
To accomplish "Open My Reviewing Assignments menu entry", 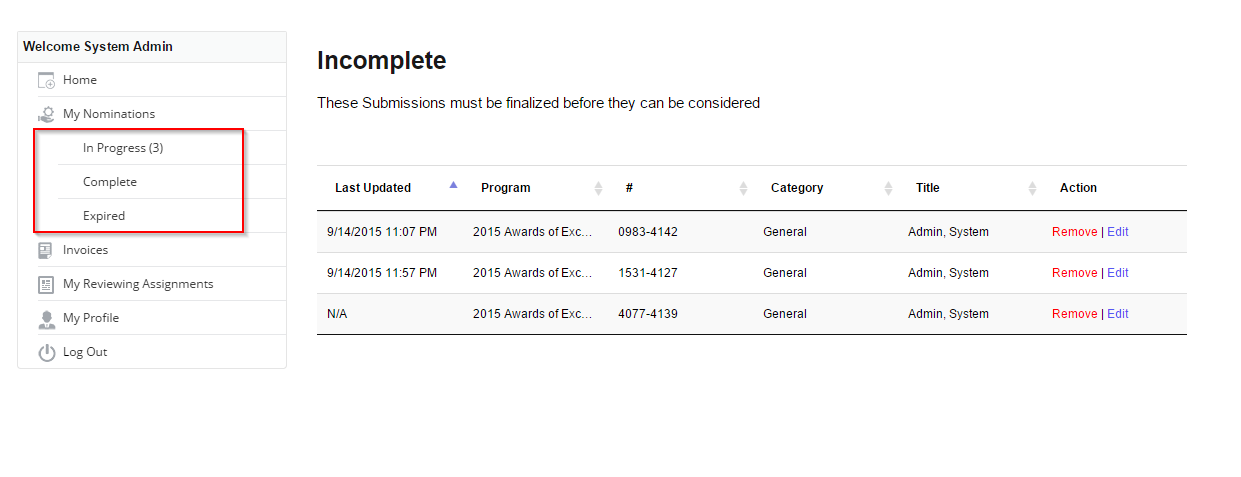I will coord(138,284).
